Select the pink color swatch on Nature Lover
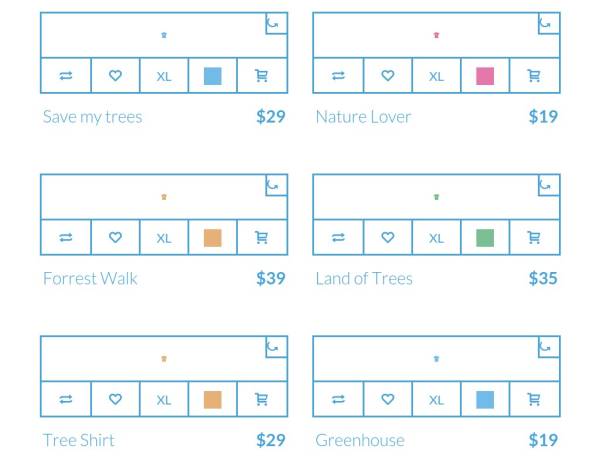 click(485, 76)
